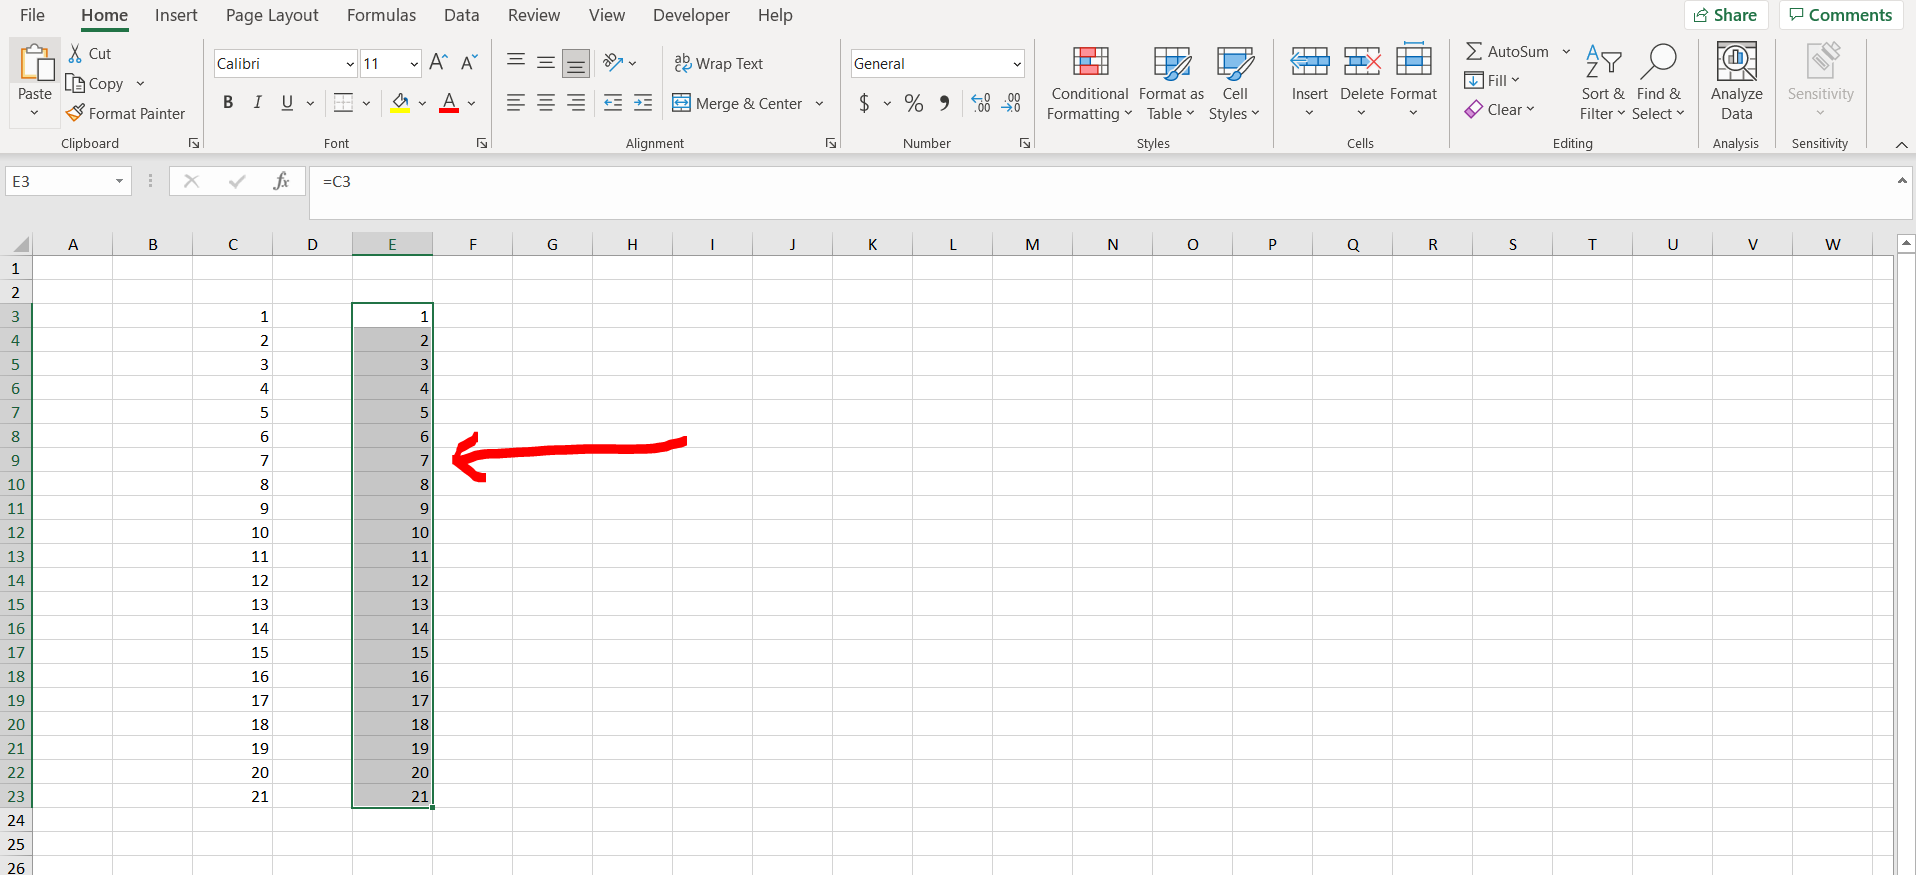Align text right
This screenshot has height=875, width=1916.
tap(576, 103)
